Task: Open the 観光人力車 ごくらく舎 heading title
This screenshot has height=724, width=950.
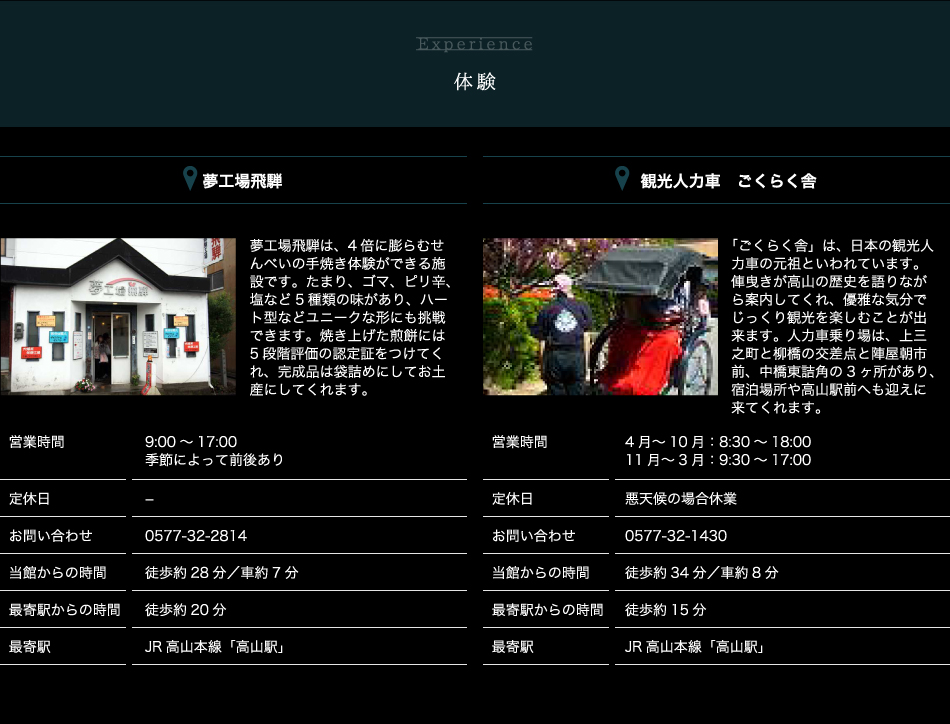Action: coord(728,181)
